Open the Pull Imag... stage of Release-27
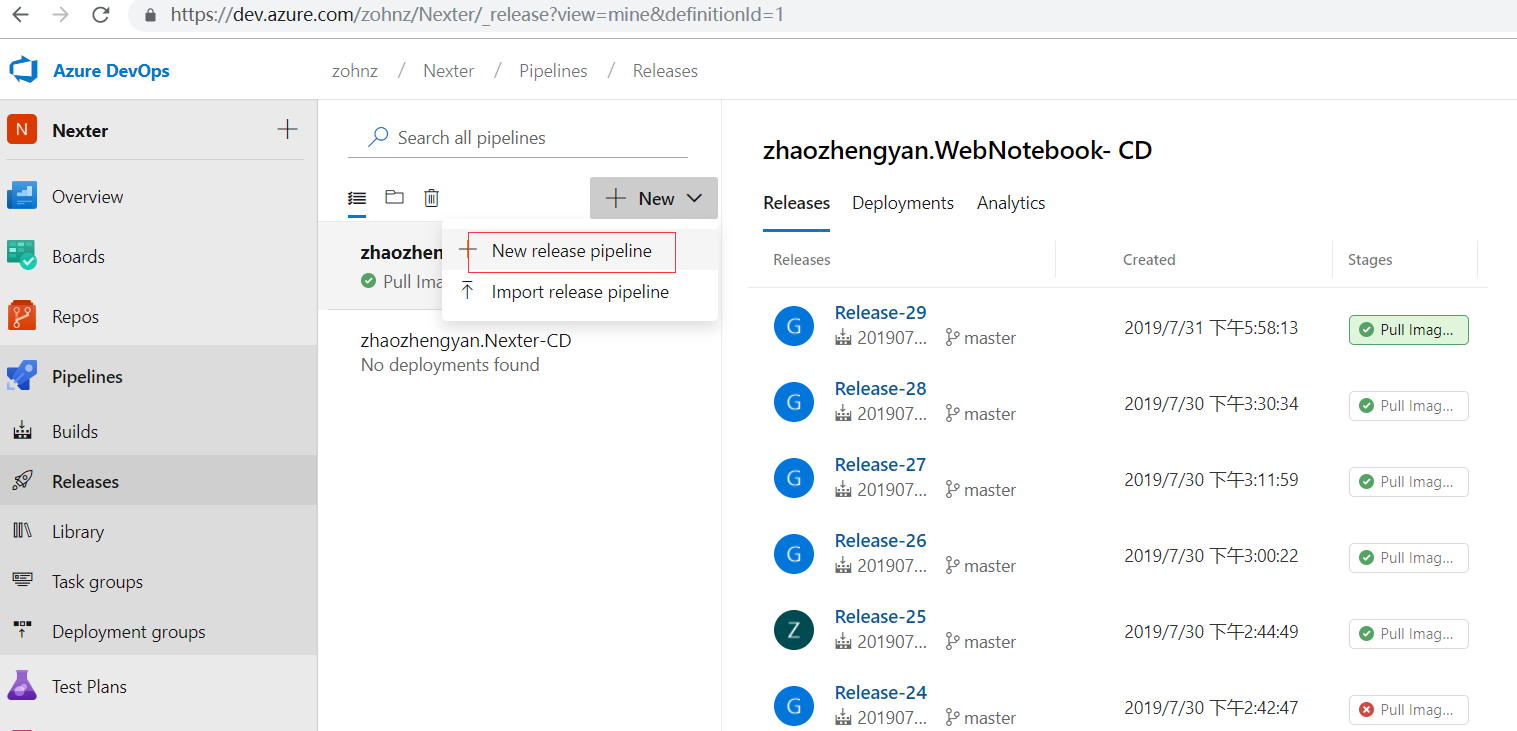This screenshot has width=1517, height=731. click(x=1408, y=482)
